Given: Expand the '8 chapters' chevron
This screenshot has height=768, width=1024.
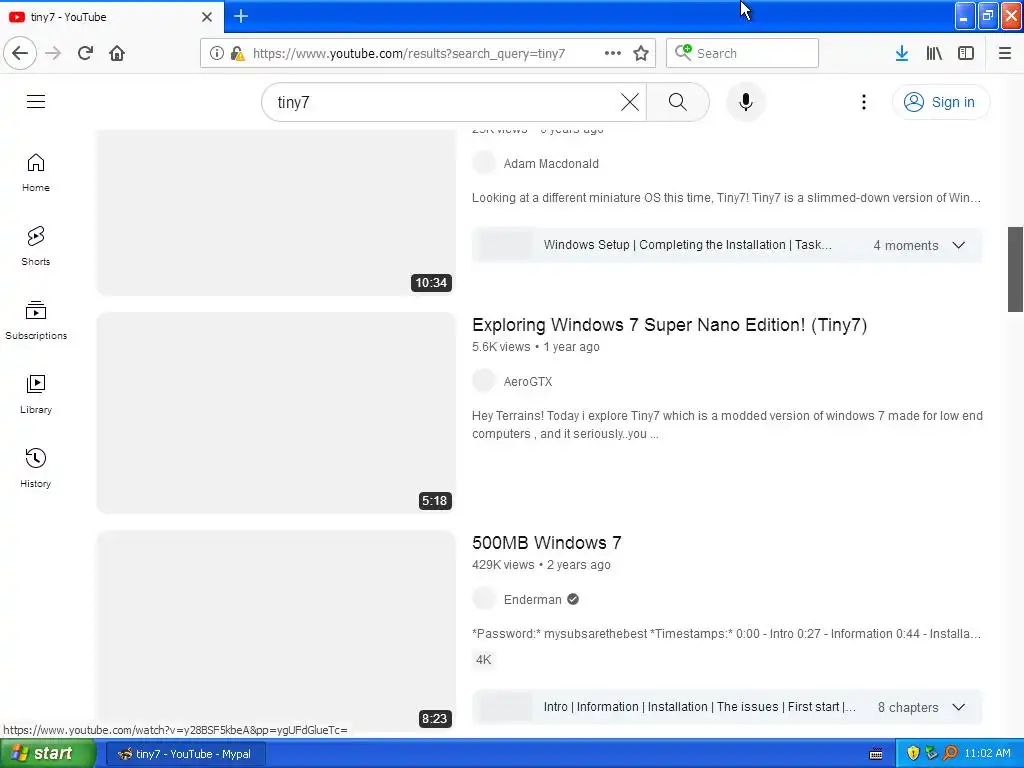Looking at the screenshot, I should coord(958,707).
